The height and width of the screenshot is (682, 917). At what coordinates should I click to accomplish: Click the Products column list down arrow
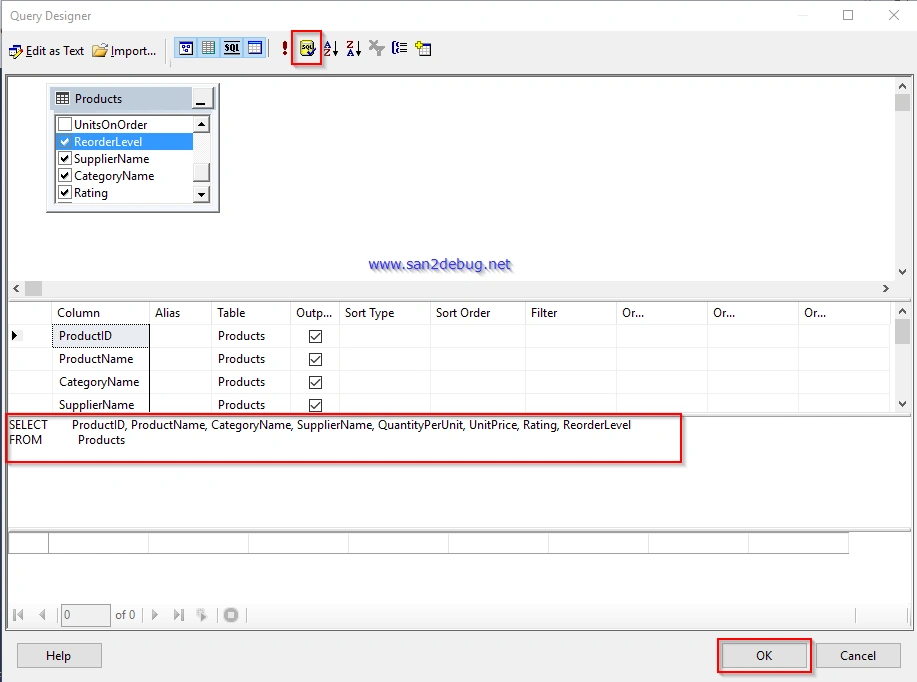coord(201,195)
